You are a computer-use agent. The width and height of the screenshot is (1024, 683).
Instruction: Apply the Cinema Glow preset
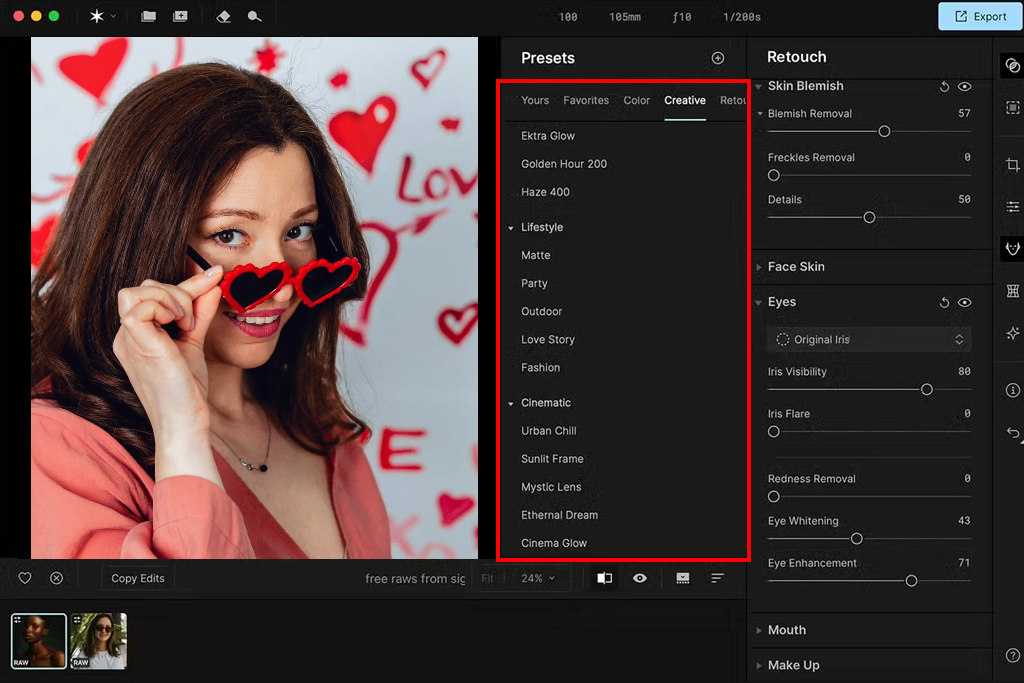[554, 543]
